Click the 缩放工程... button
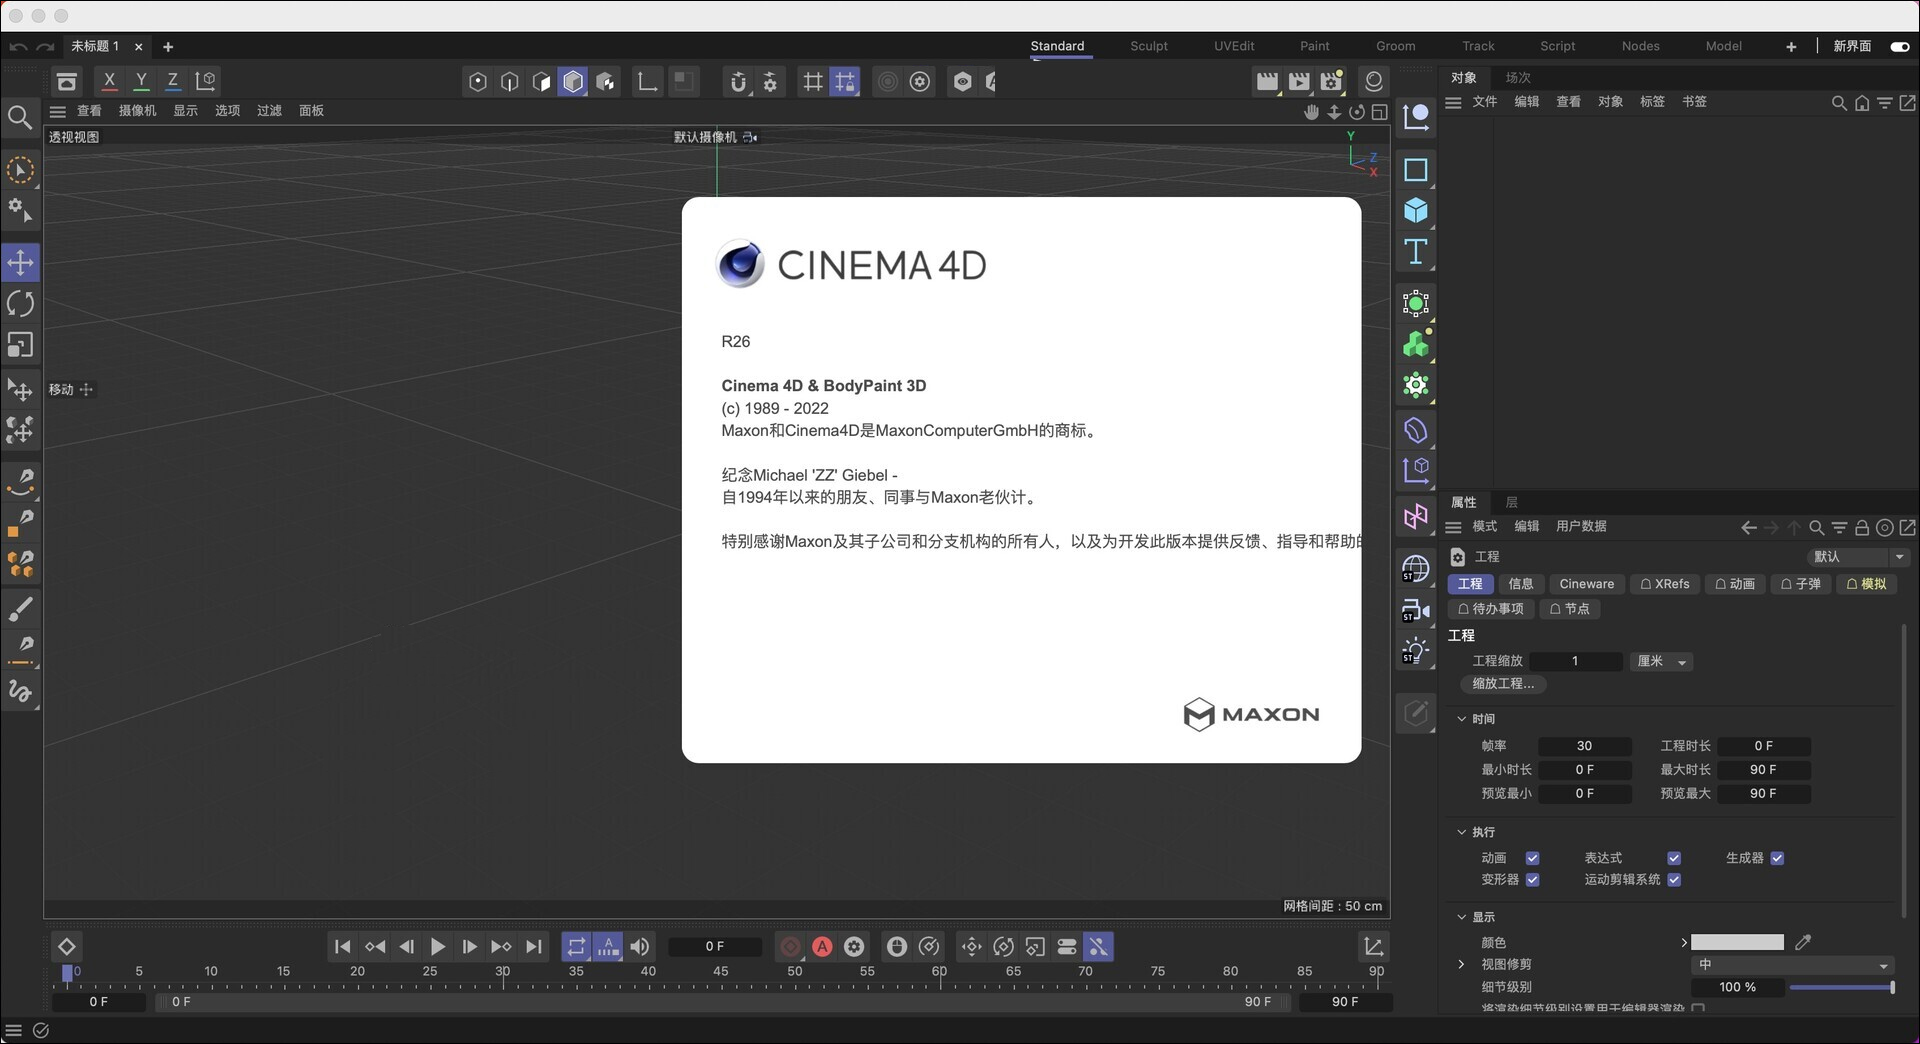Screen dimensions: 1920x1044 click(1503, 684)
